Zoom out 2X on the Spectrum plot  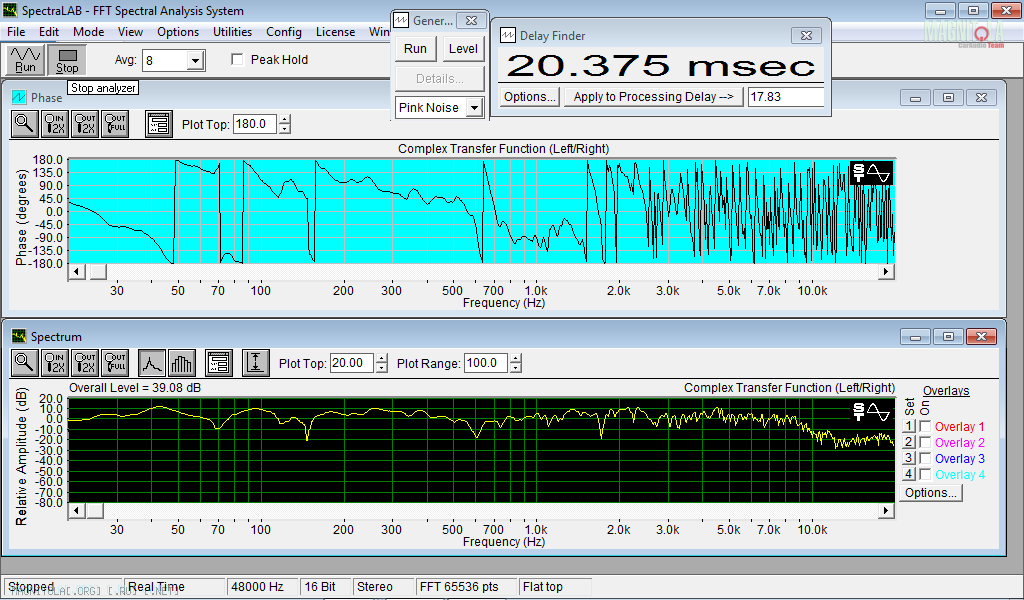tap(86, 363)
